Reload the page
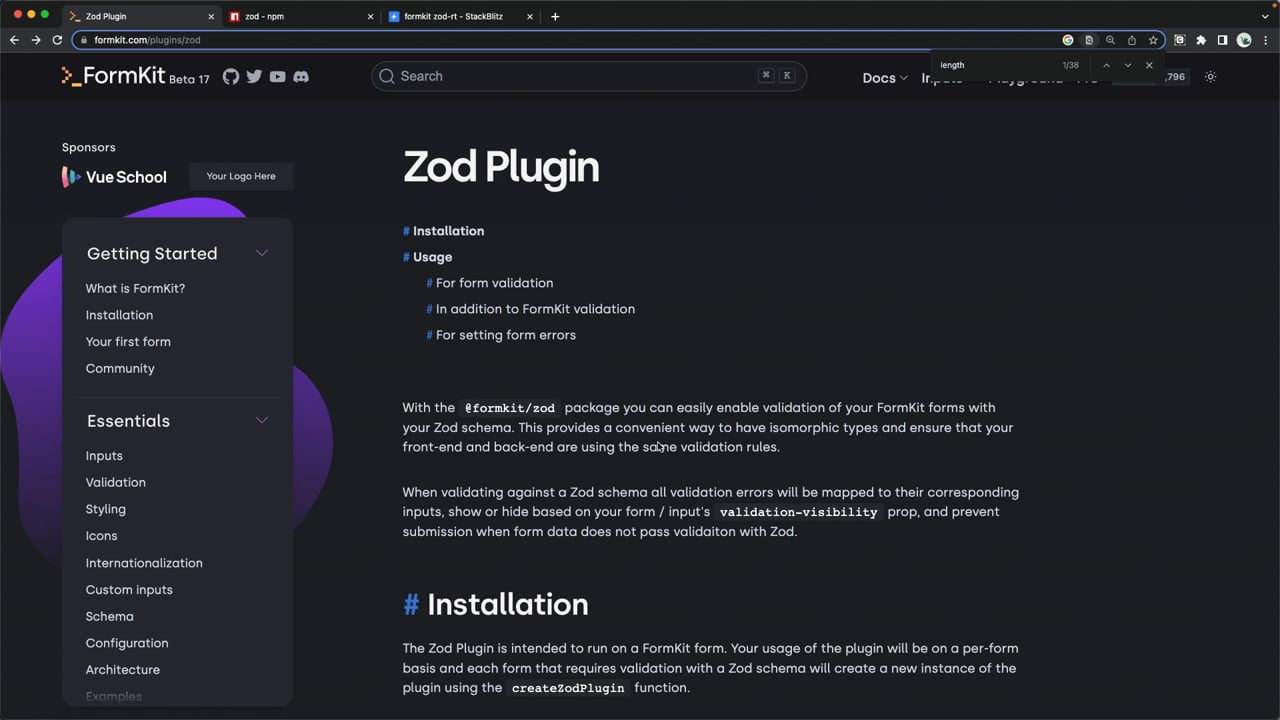The height and width of the screenshot is (720, 1280). coord(57,40)
